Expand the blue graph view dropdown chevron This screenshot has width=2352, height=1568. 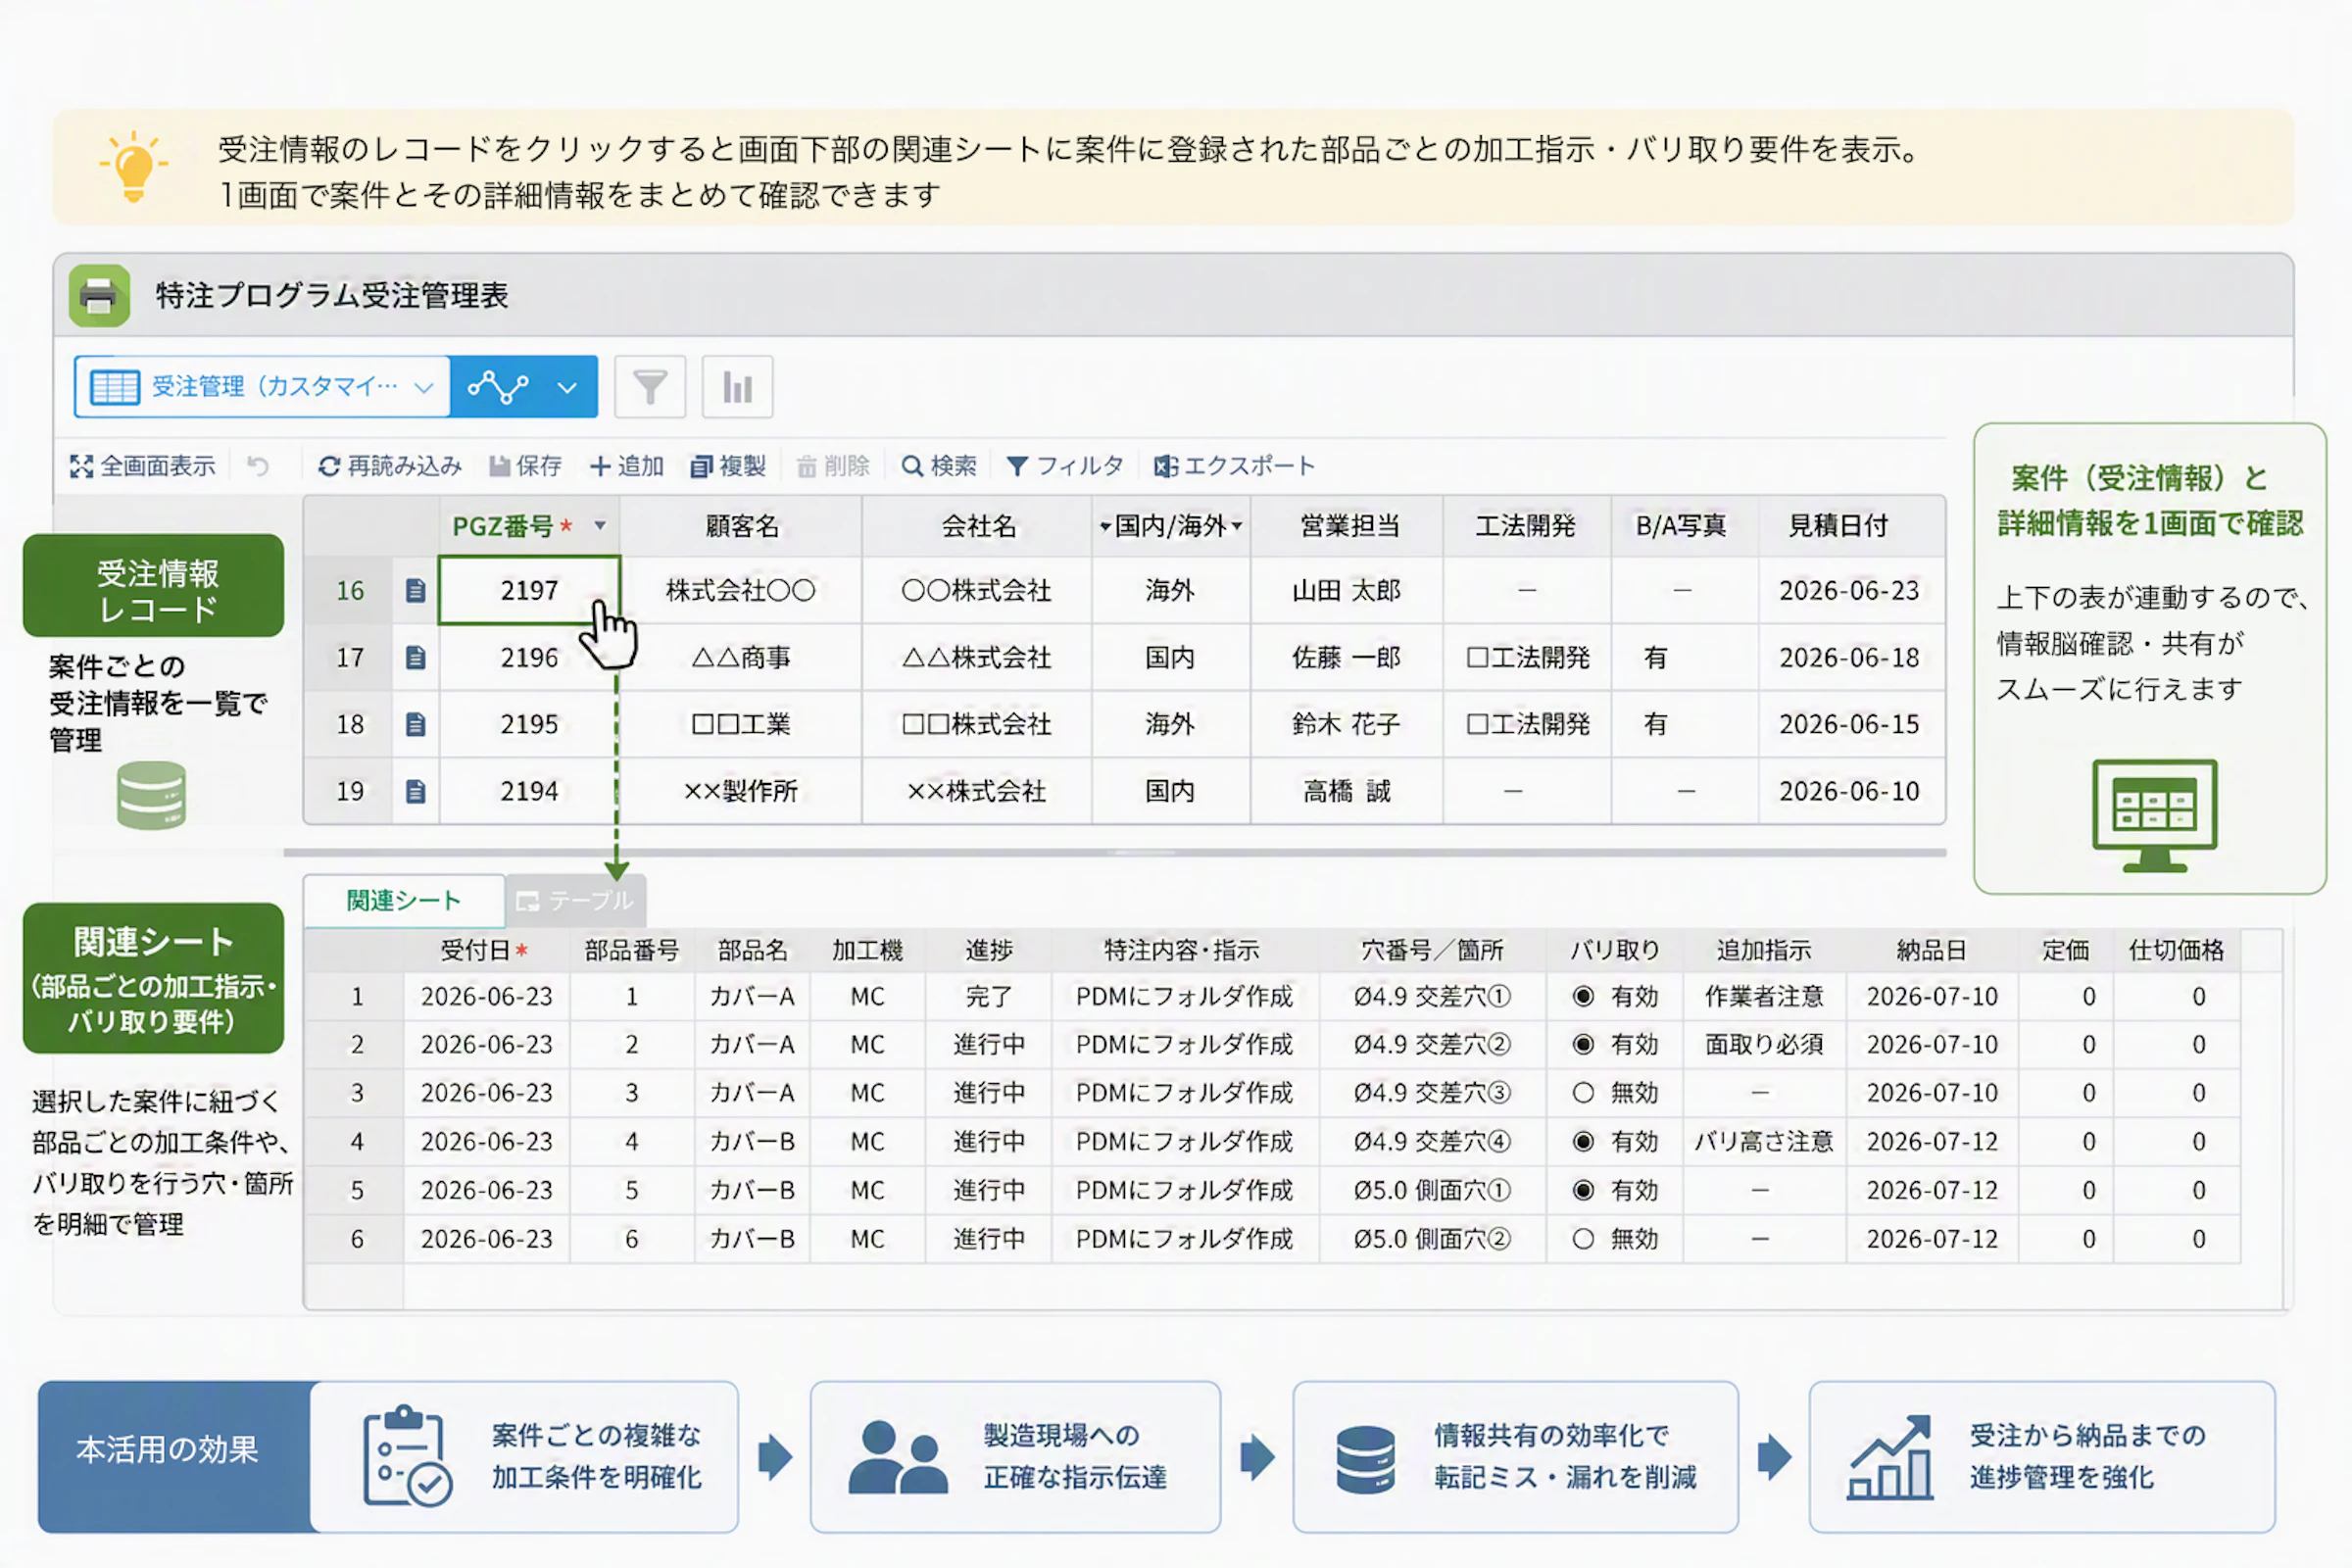pyautogui.click(x=567, y=388)
